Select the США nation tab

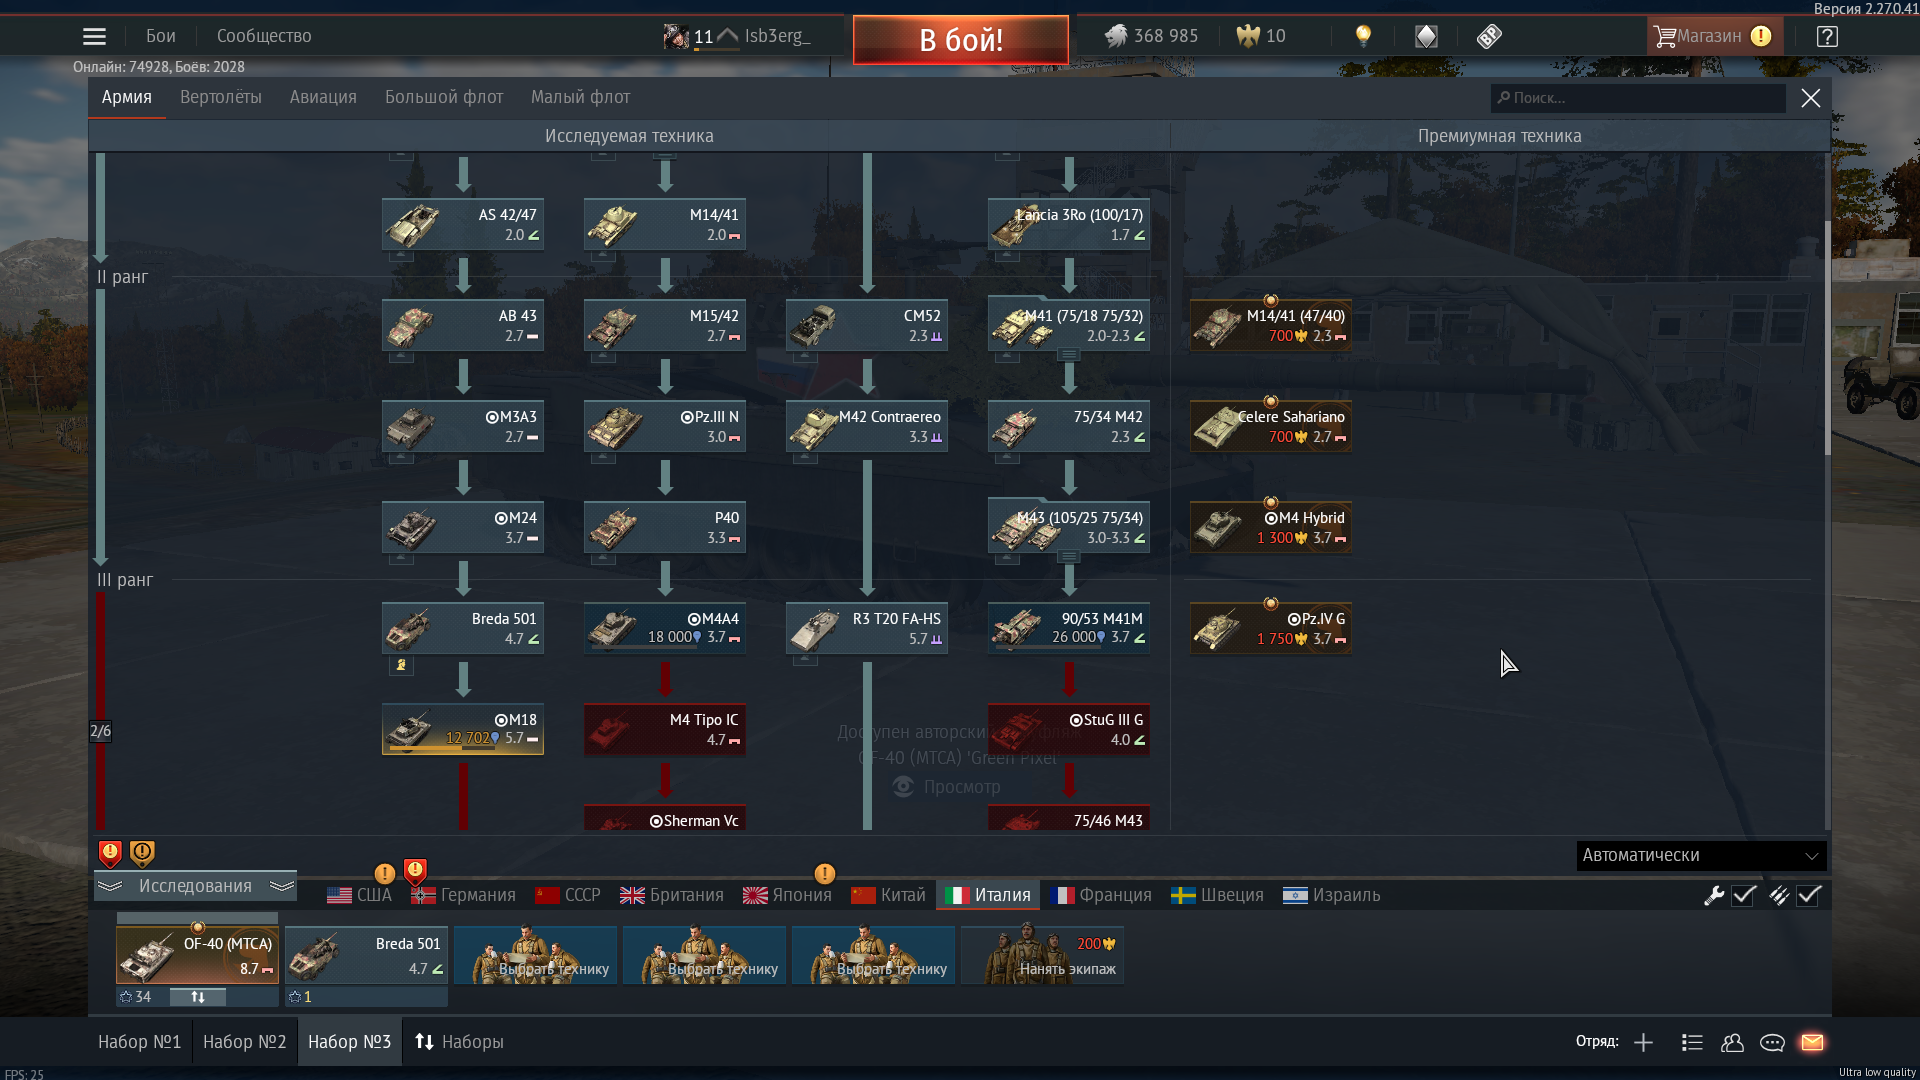click(360, 895)
